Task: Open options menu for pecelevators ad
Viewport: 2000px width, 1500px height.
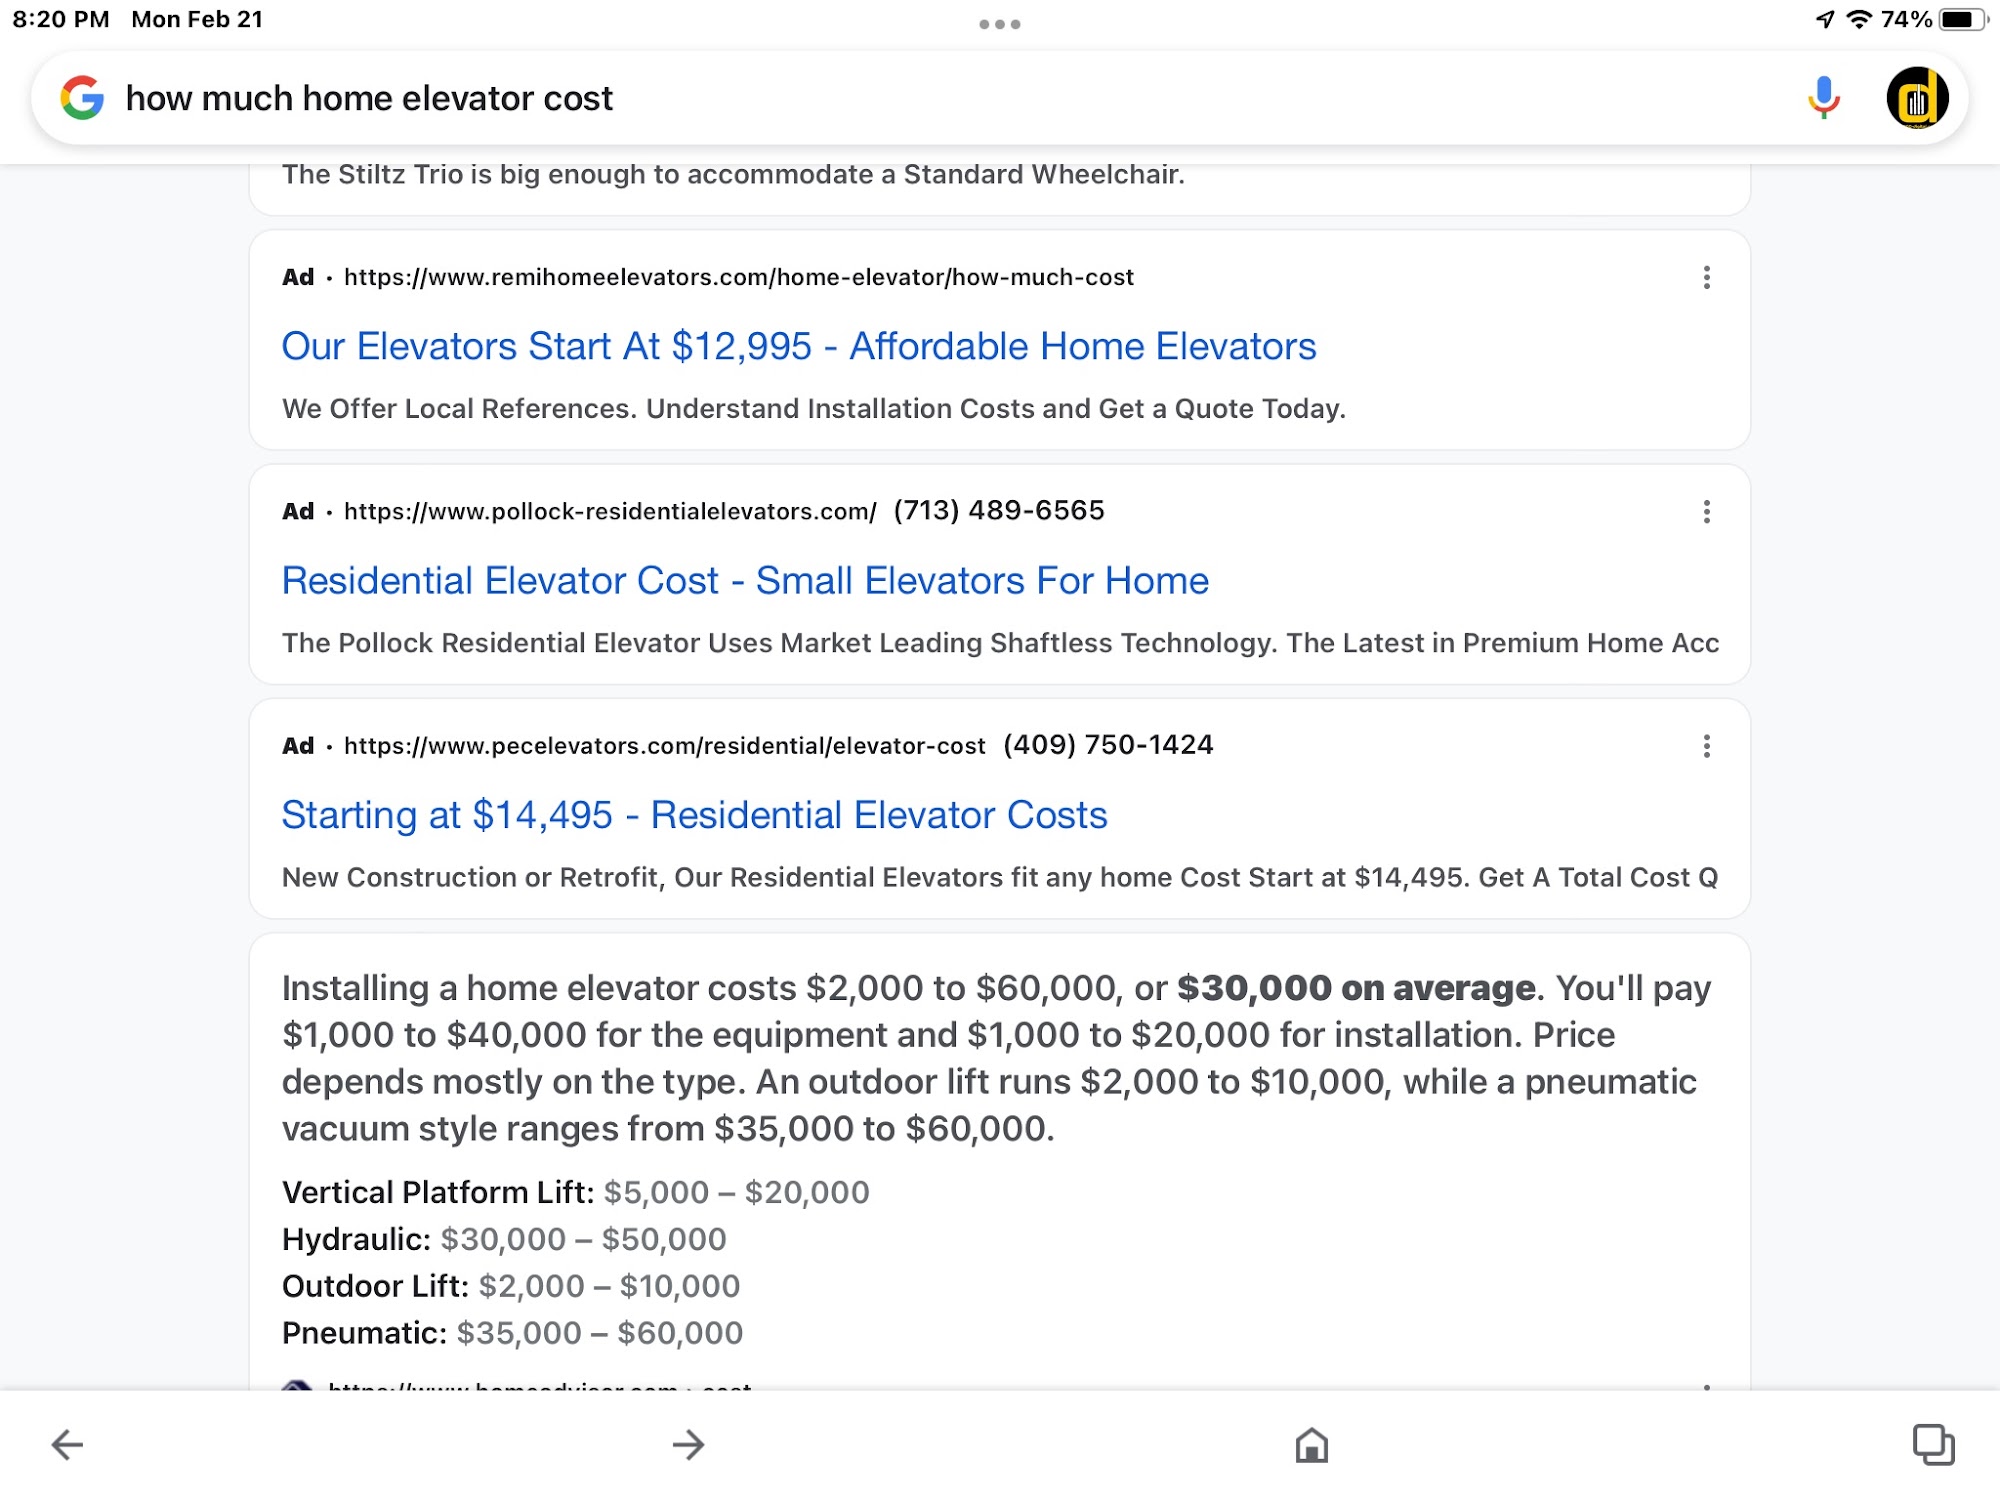Action: [1706, 746]
